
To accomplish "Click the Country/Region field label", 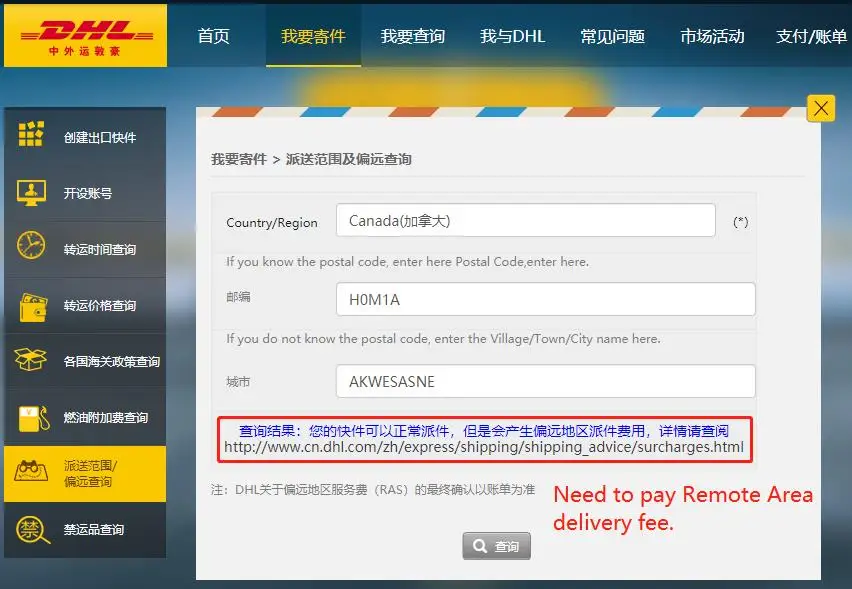I will 272,223.
